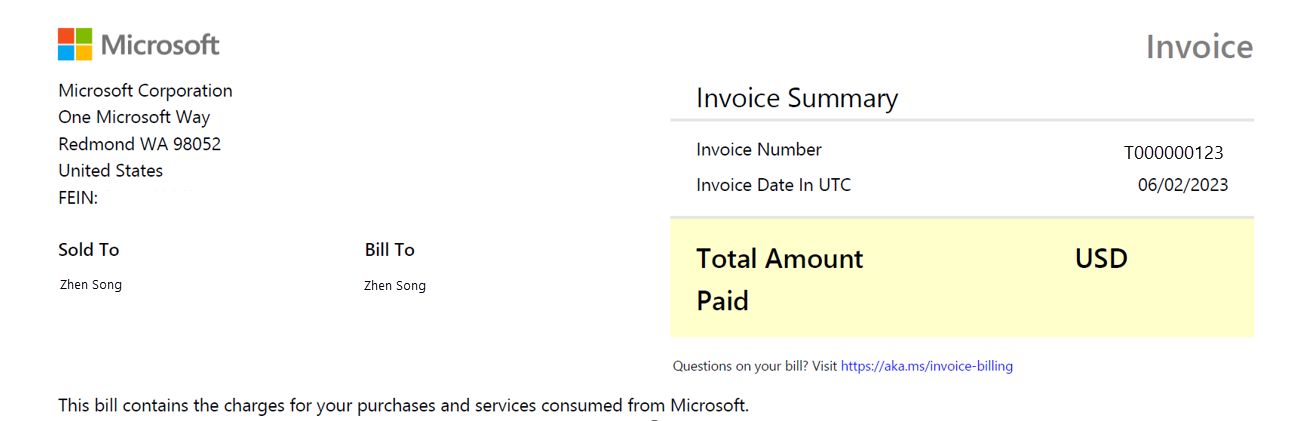Click the Total Amount Paid text

[779, 279]
